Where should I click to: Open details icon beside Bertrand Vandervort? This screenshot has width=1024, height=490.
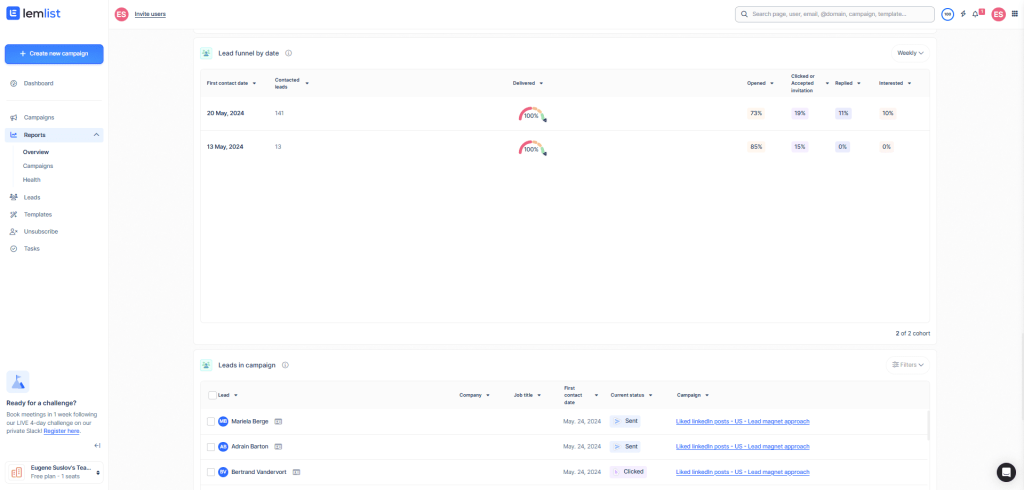(296, 472)
